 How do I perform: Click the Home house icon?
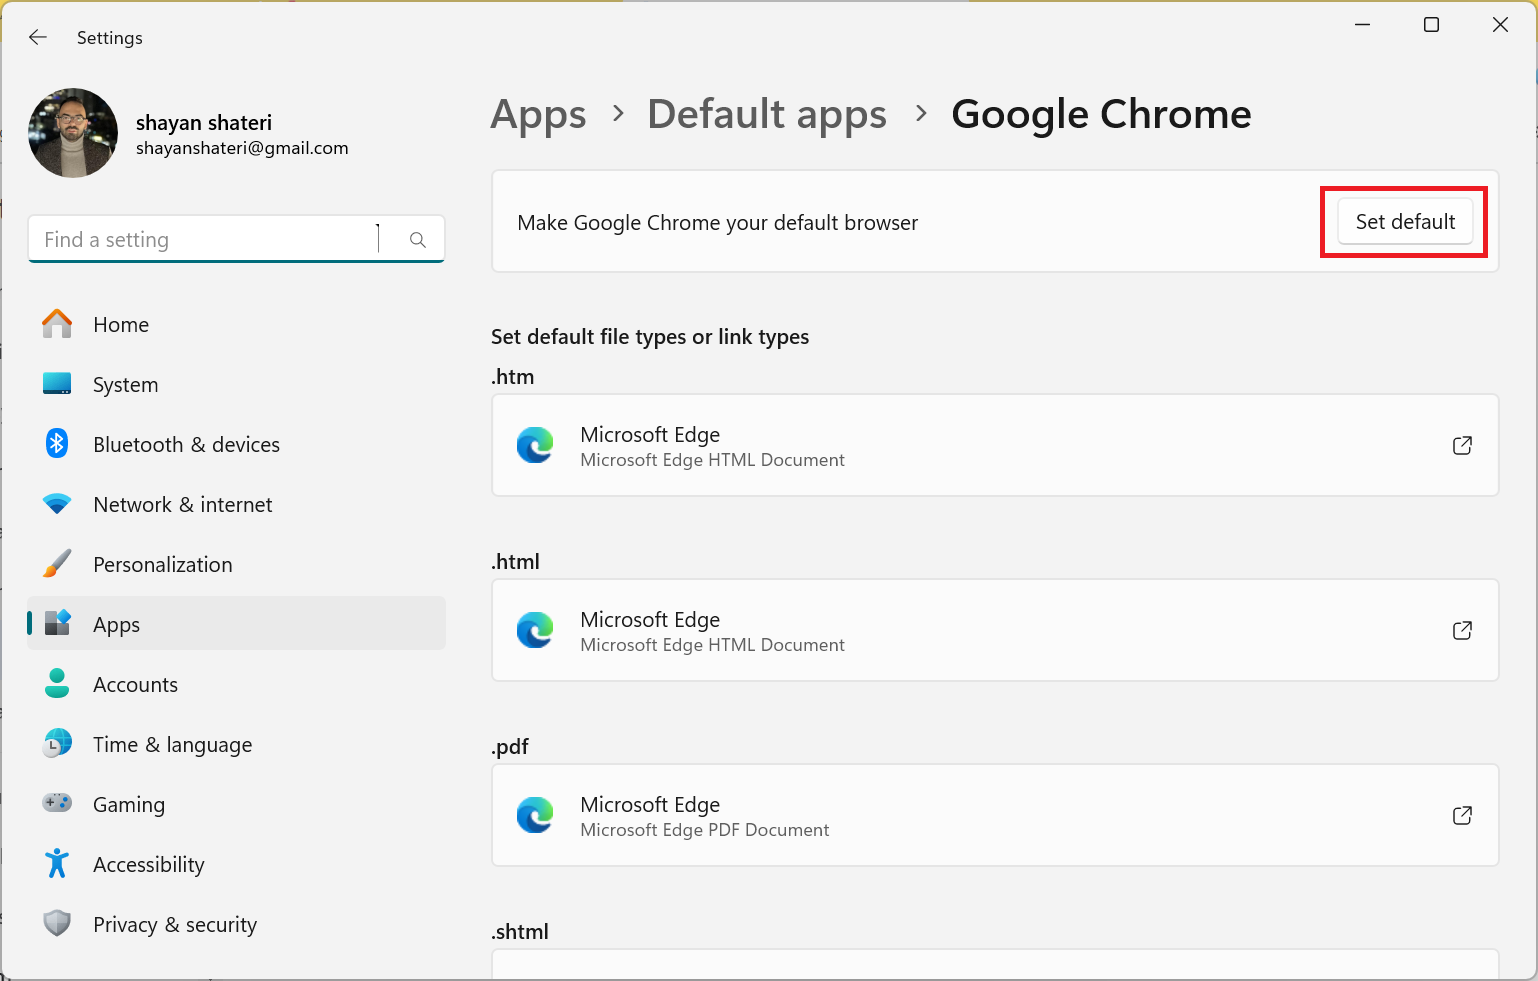tap(57, 324)
